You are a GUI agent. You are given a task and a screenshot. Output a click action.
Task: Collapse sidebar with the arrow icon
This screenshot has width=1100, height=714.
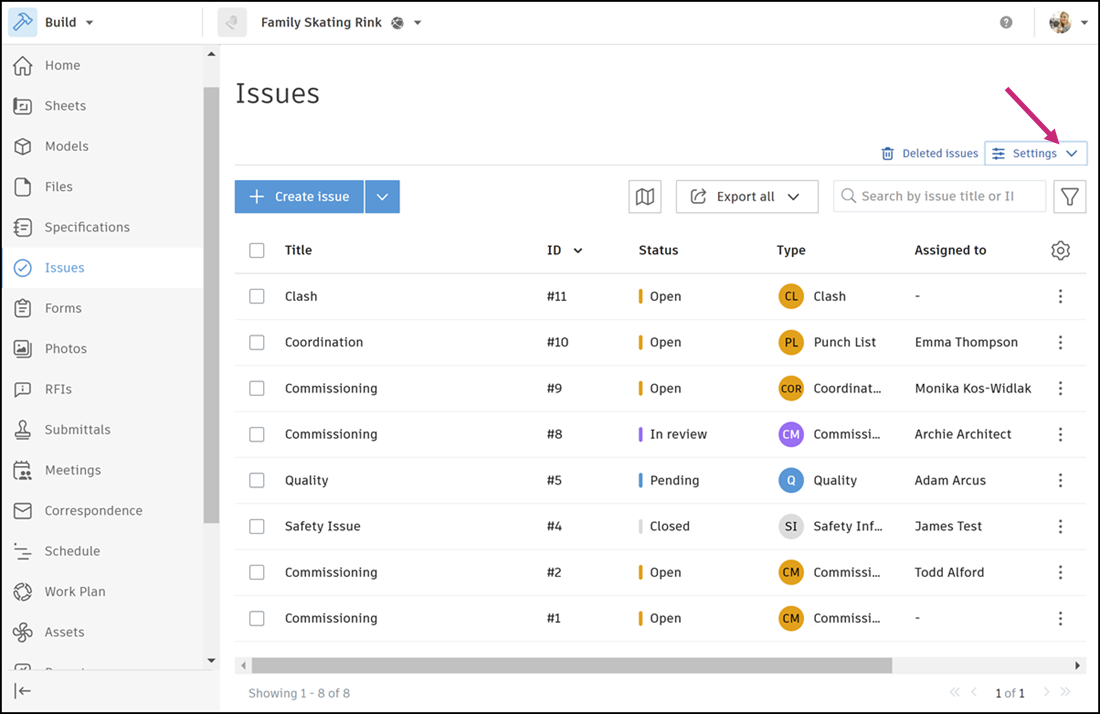[22, 691]
